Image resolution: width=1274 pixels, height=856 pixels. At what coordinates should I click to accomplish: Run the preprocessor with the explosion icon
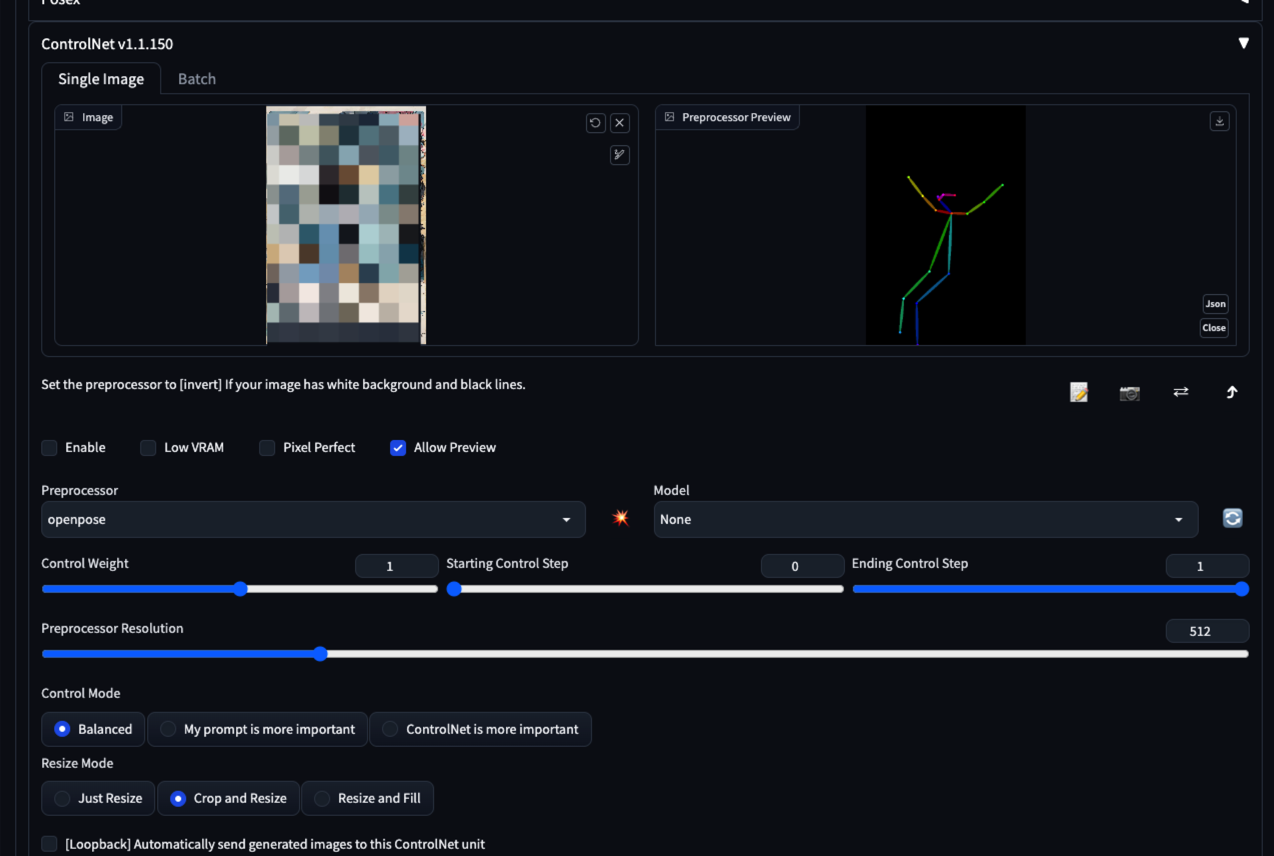tap(620, 518)
